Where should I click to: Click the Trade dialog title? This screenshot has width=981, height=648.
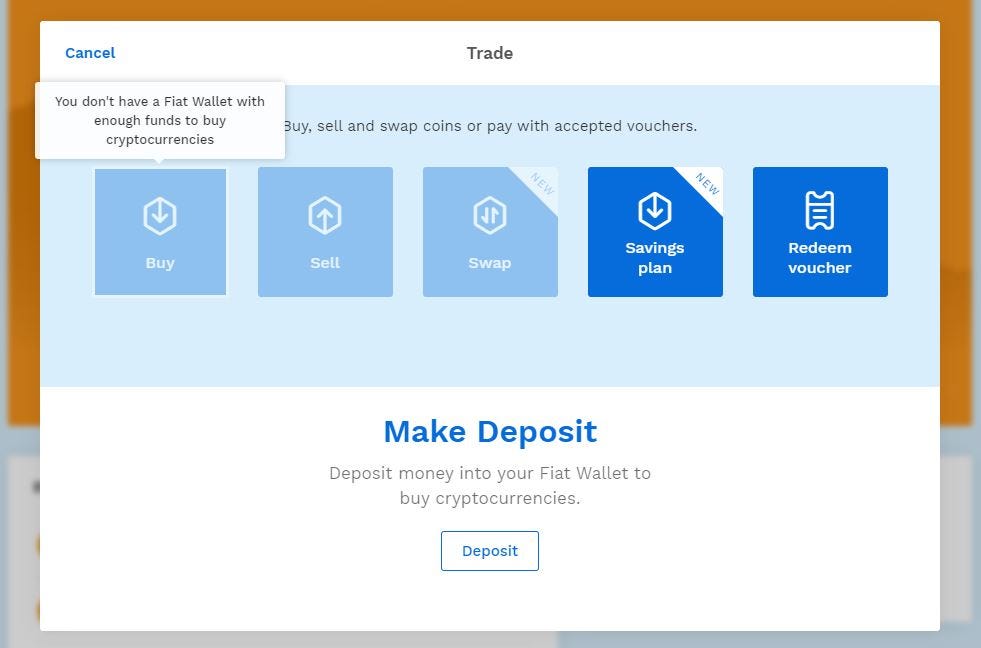(x=490, y=53)
